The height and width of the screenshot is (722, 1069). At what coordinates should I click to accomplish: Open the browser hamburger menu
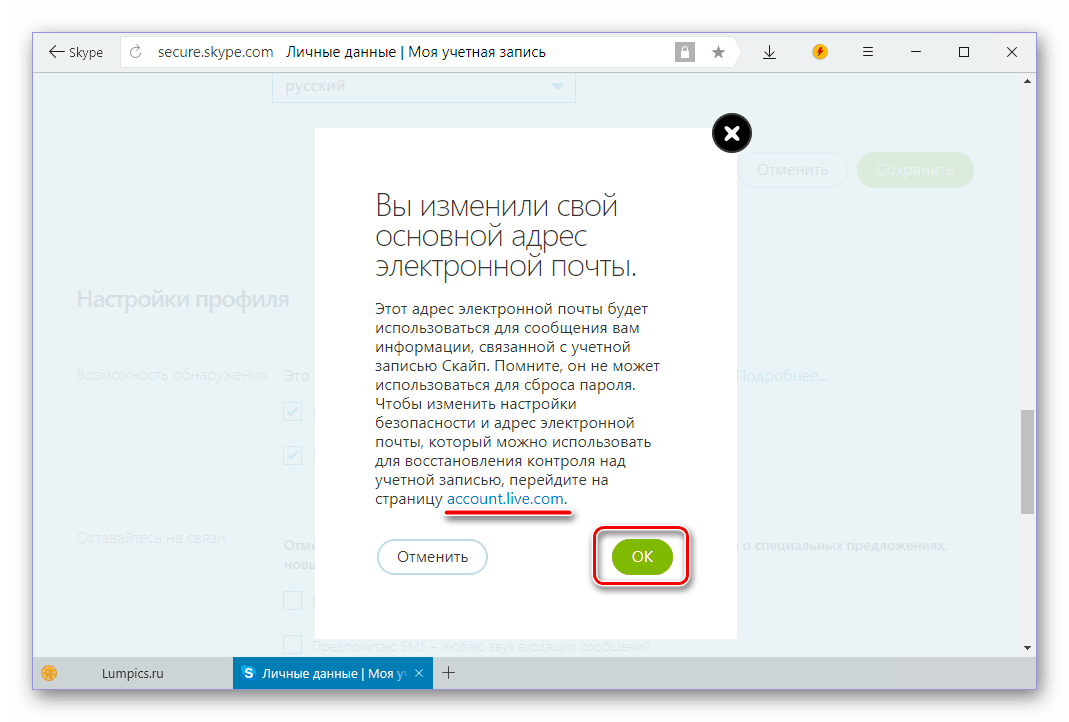pyautogui.click(x=868, y=52)
